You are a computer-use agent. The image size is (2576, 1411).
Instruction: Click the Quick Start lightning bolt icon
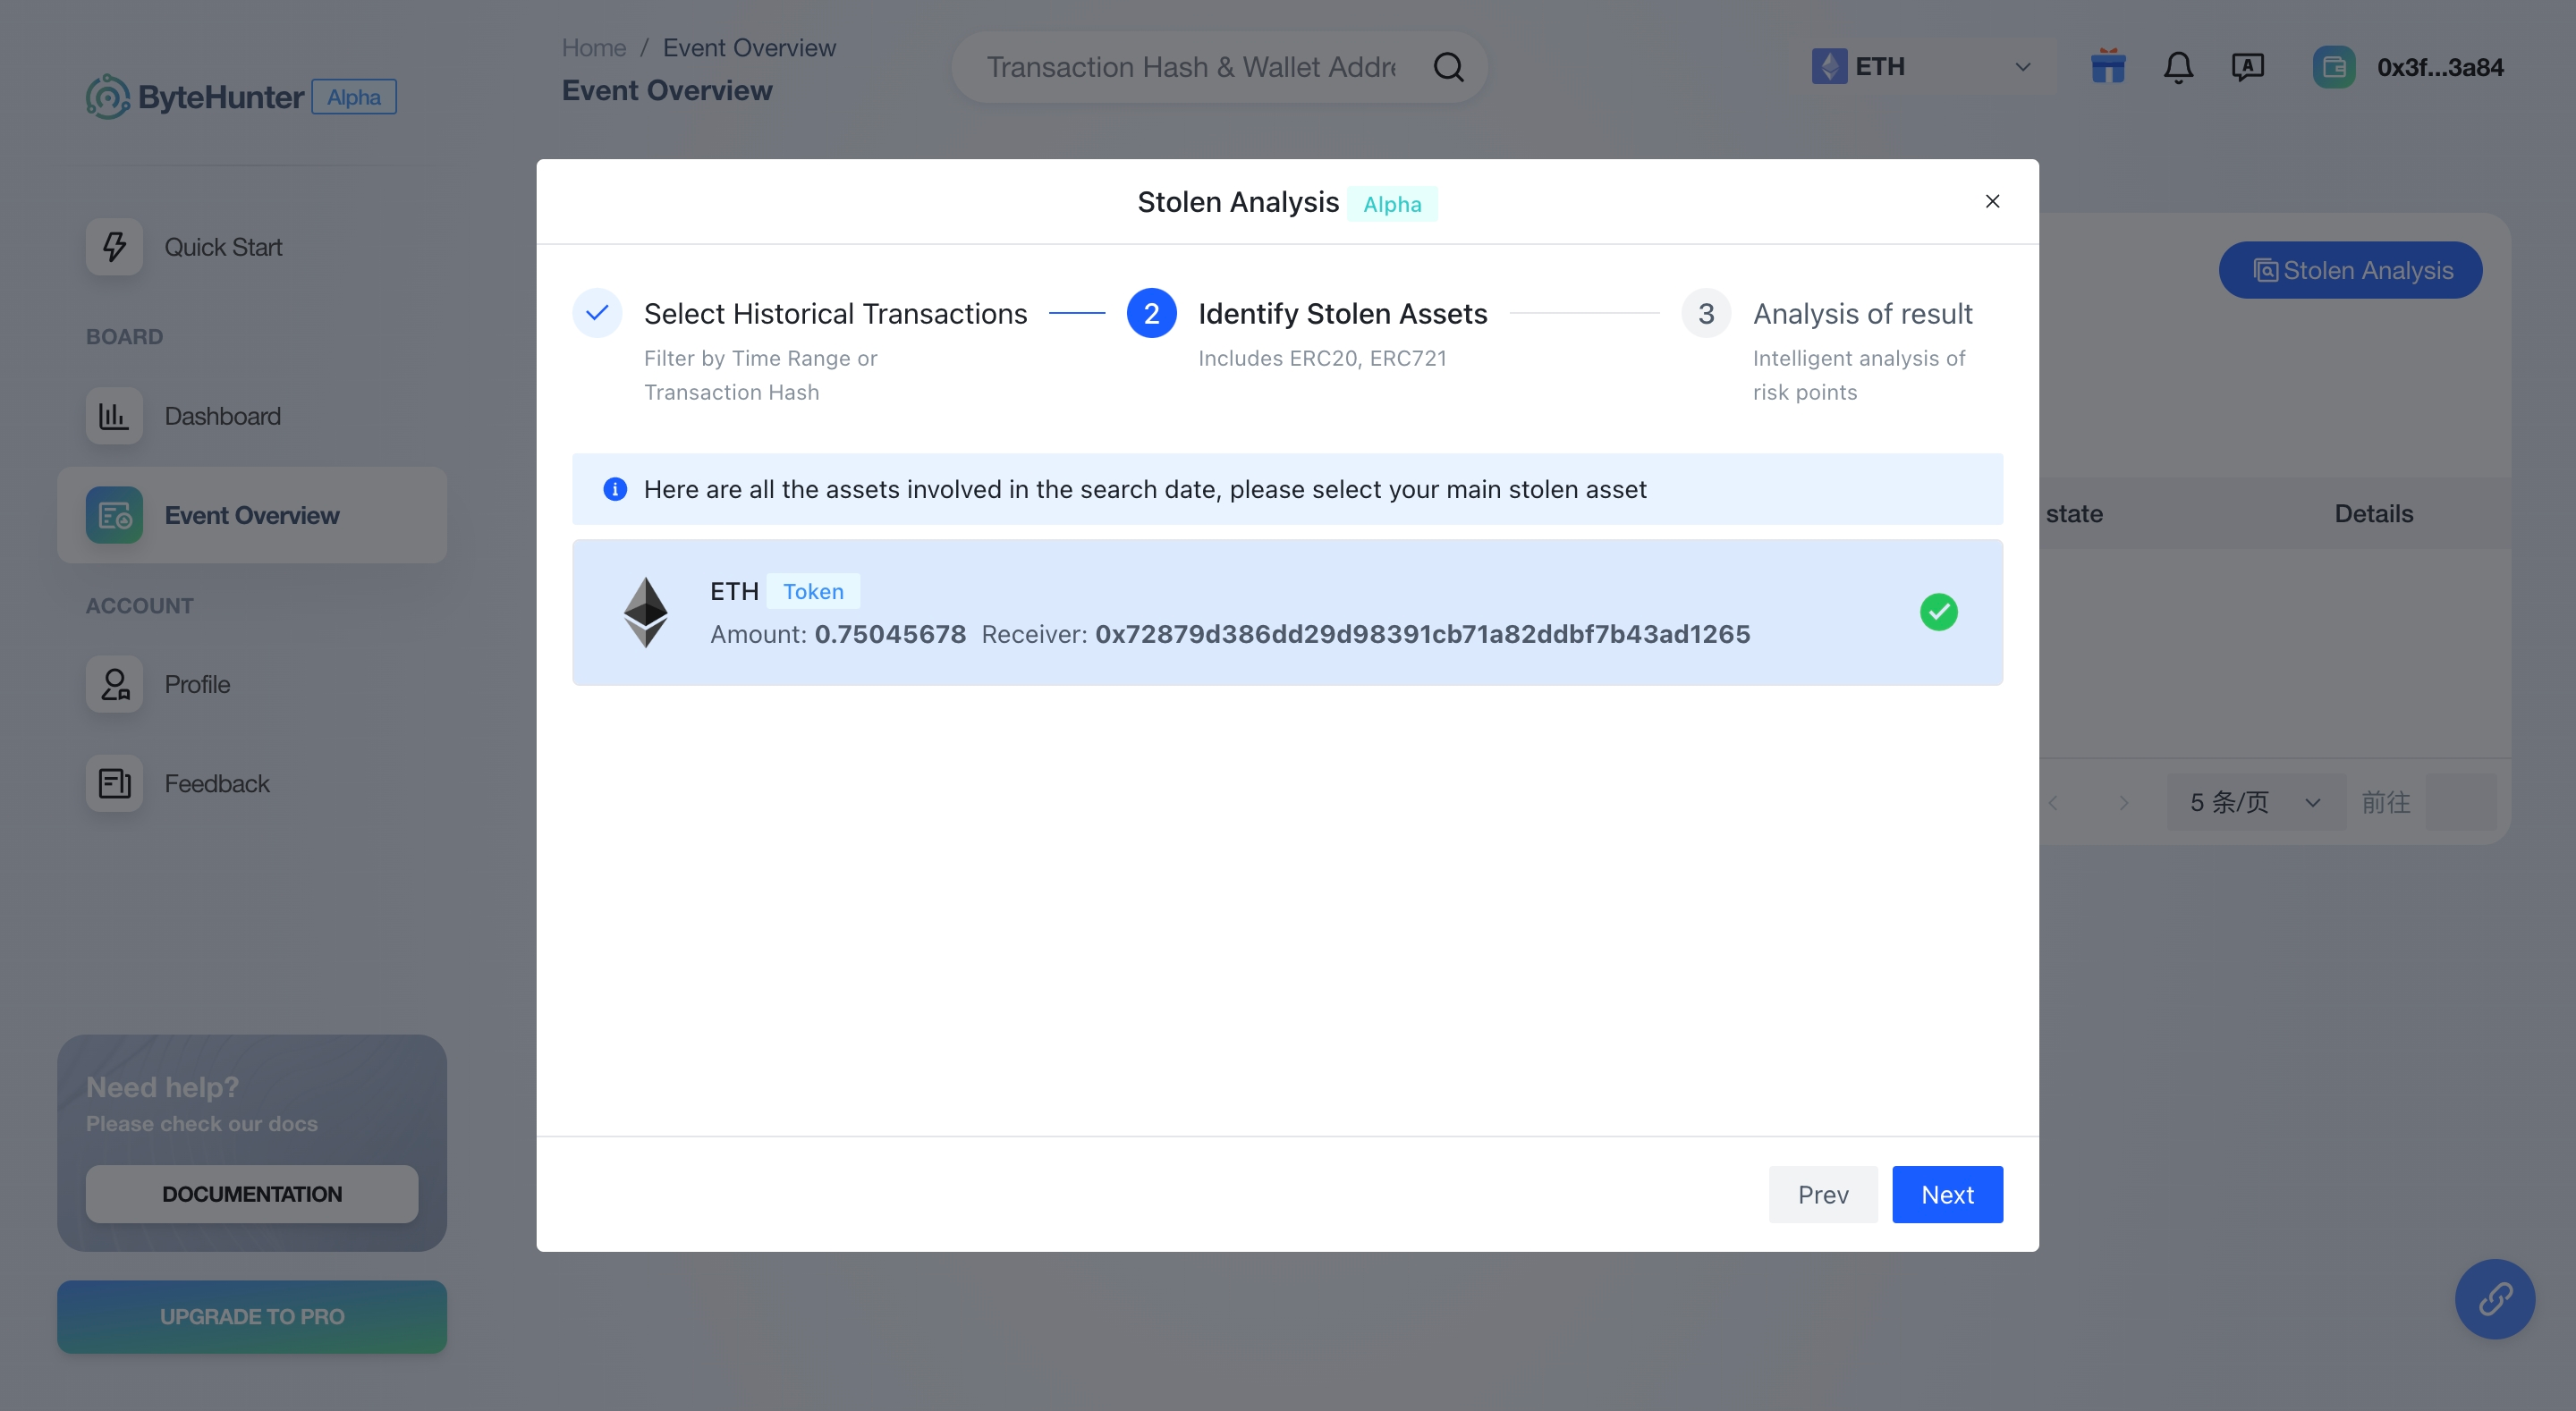tap(113, 245)
